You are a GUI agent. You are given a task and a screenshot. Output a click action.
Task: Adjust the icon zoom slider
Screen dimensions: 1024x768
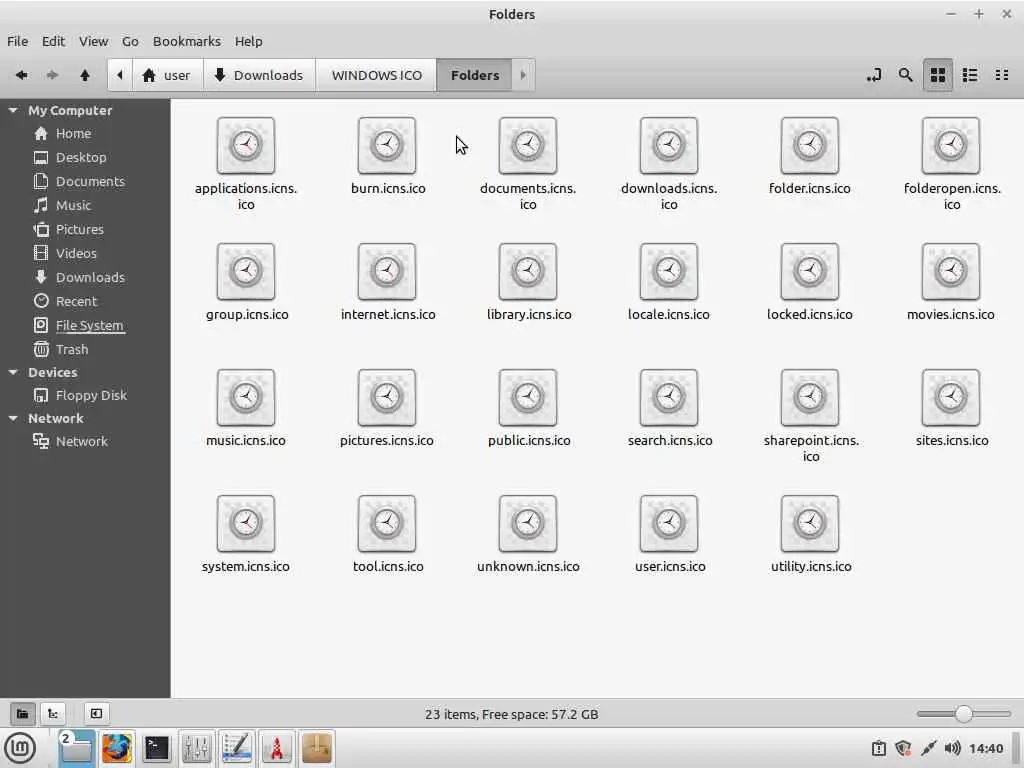click(x=963, y=714)
